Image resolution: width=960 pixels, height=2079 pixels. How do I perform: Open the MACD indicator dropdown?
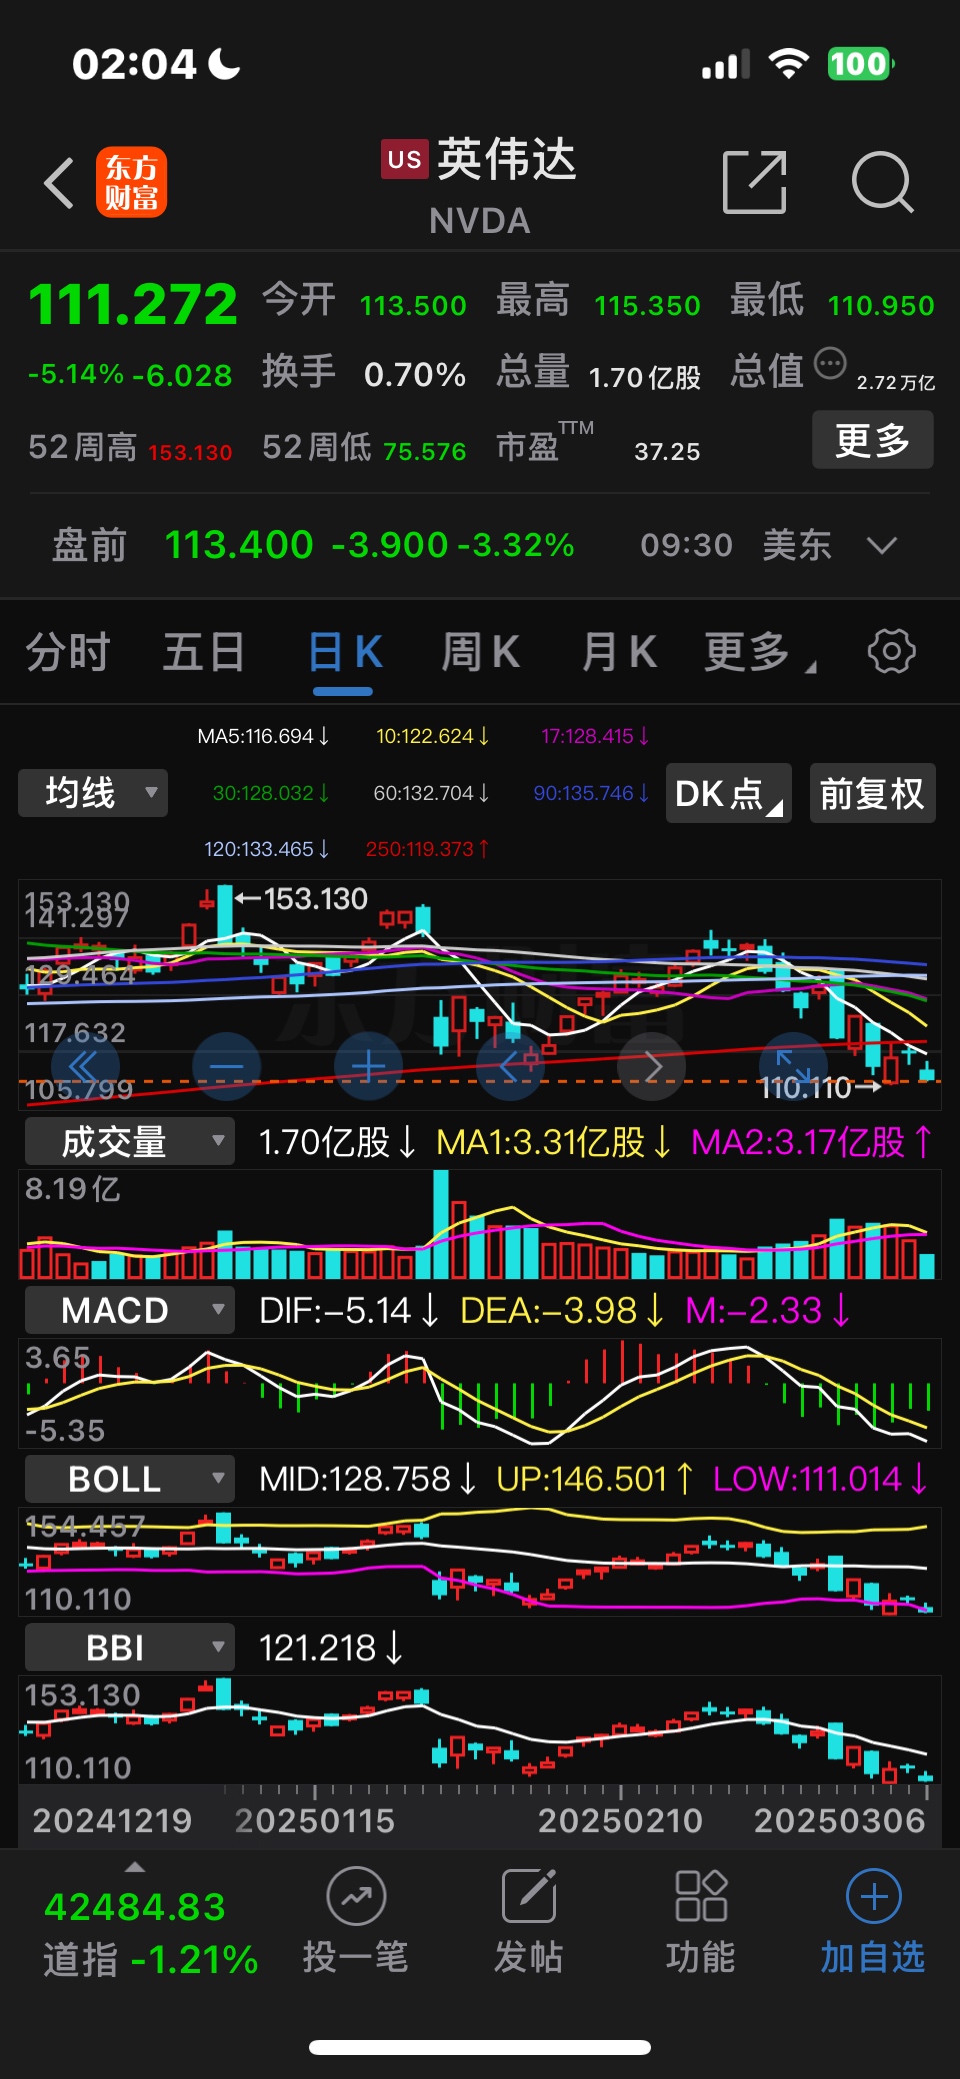(x=130, y=1310)
